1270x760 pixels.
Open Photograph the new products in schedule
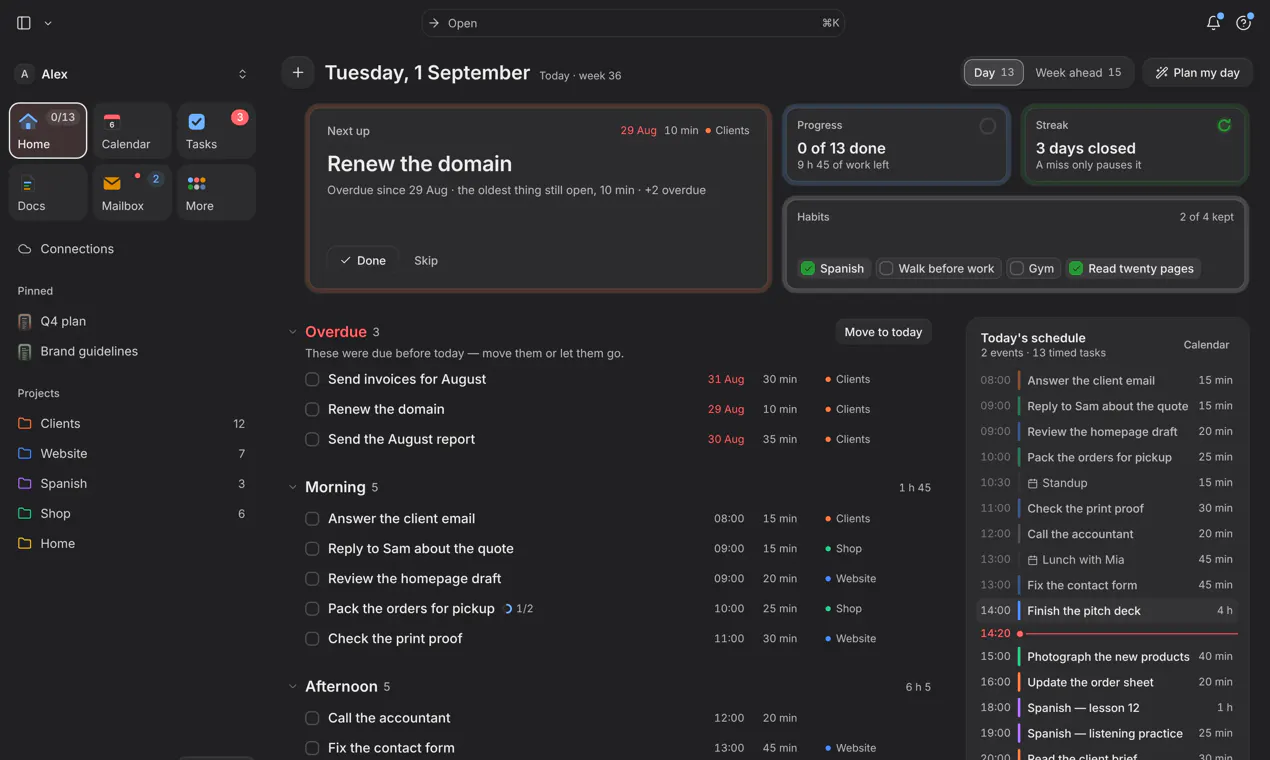click(x=1107, y=657)
